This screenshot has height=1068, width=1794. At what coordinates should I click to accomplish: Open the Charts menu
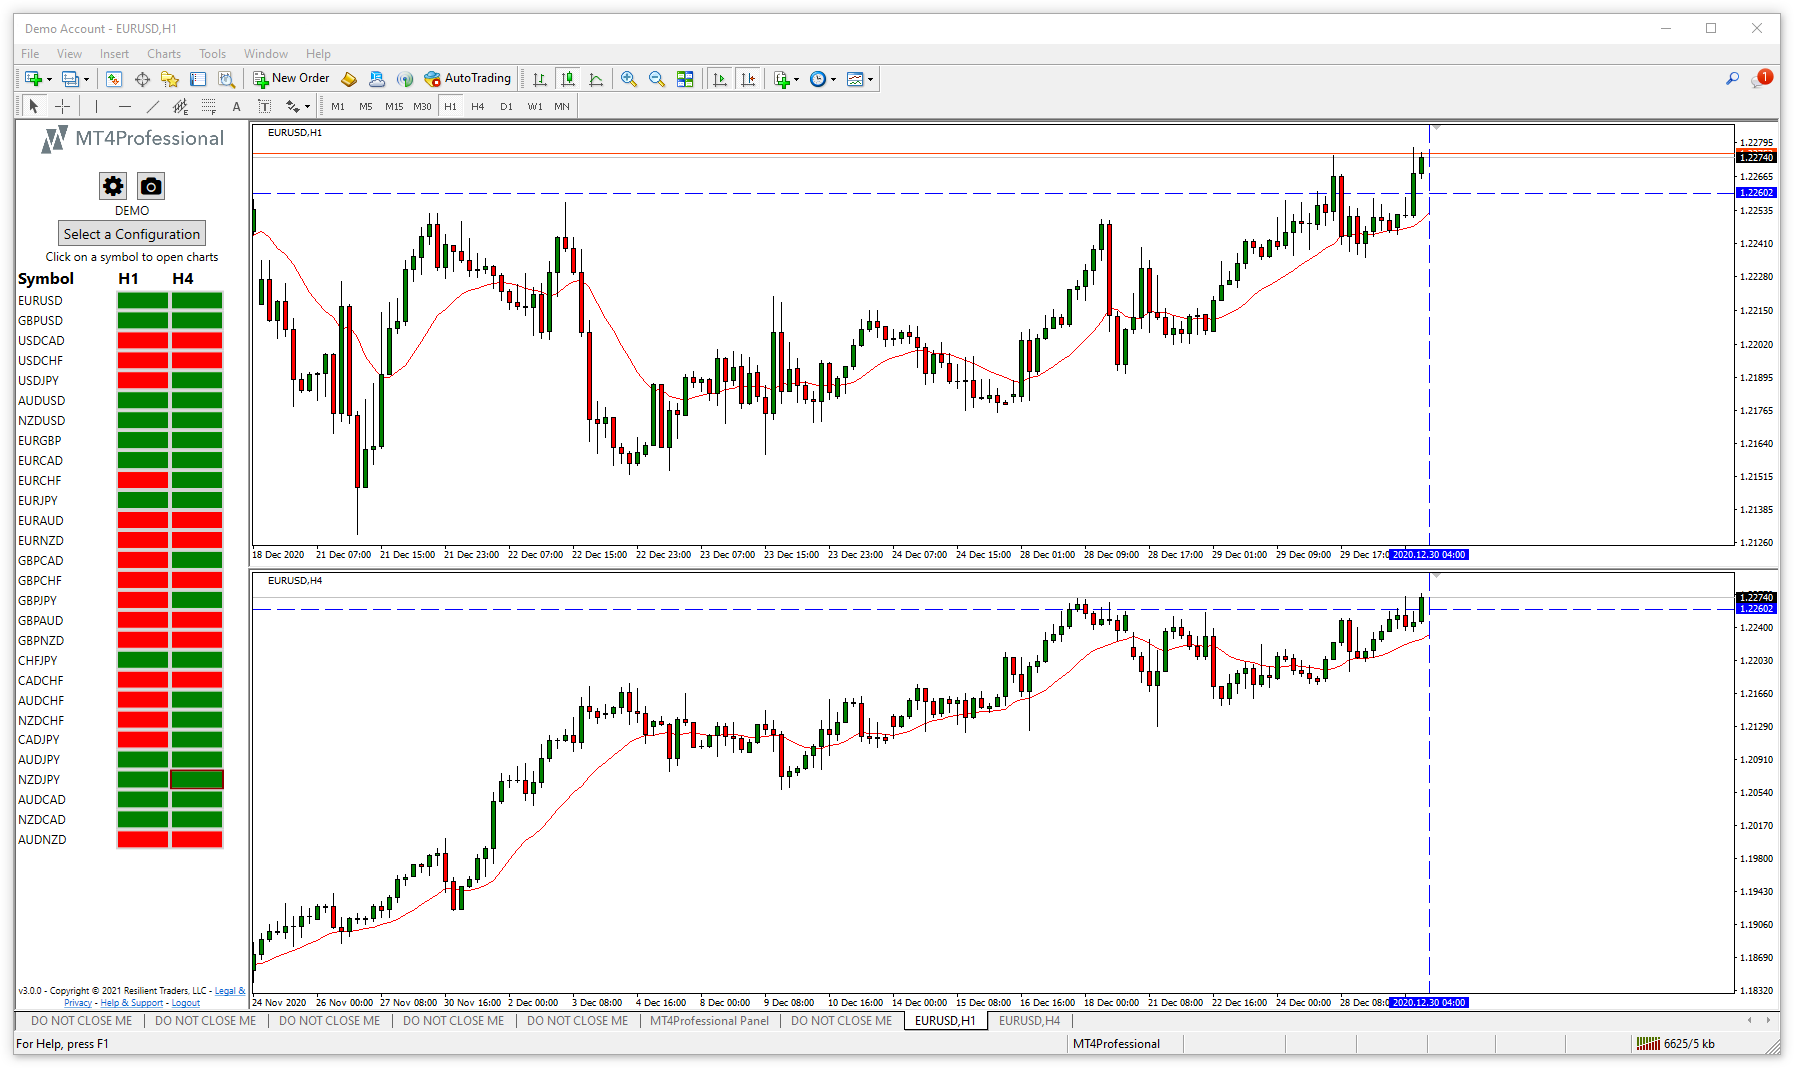pos(163,54)
